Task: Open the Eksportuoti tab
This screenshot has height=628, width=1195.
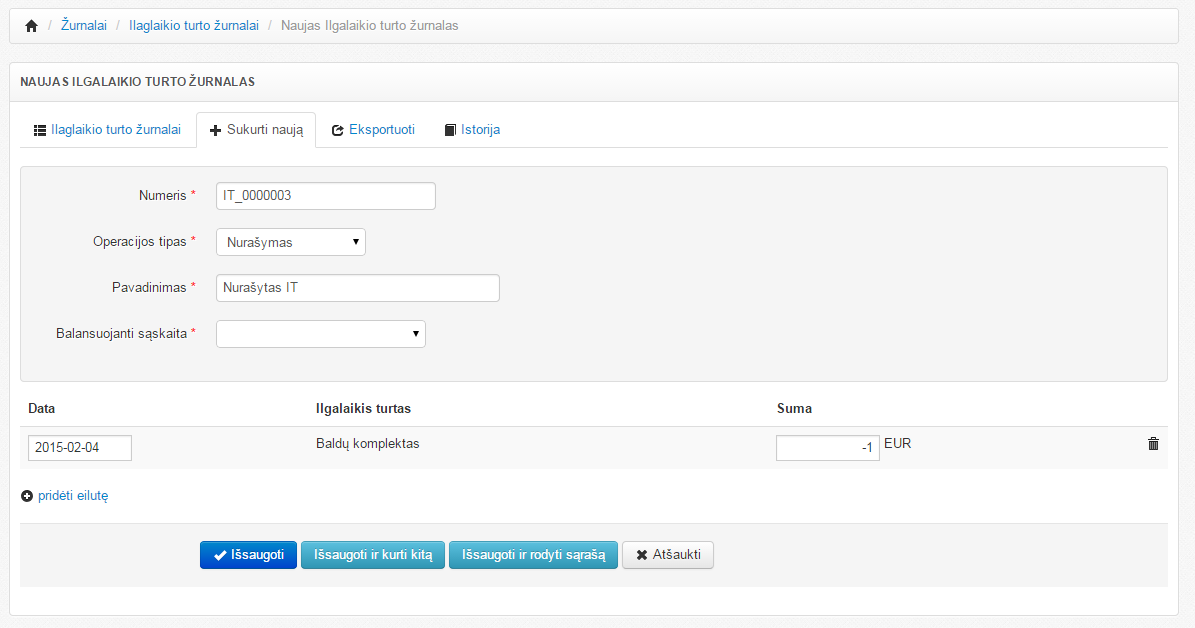Action: coord(381,130)
